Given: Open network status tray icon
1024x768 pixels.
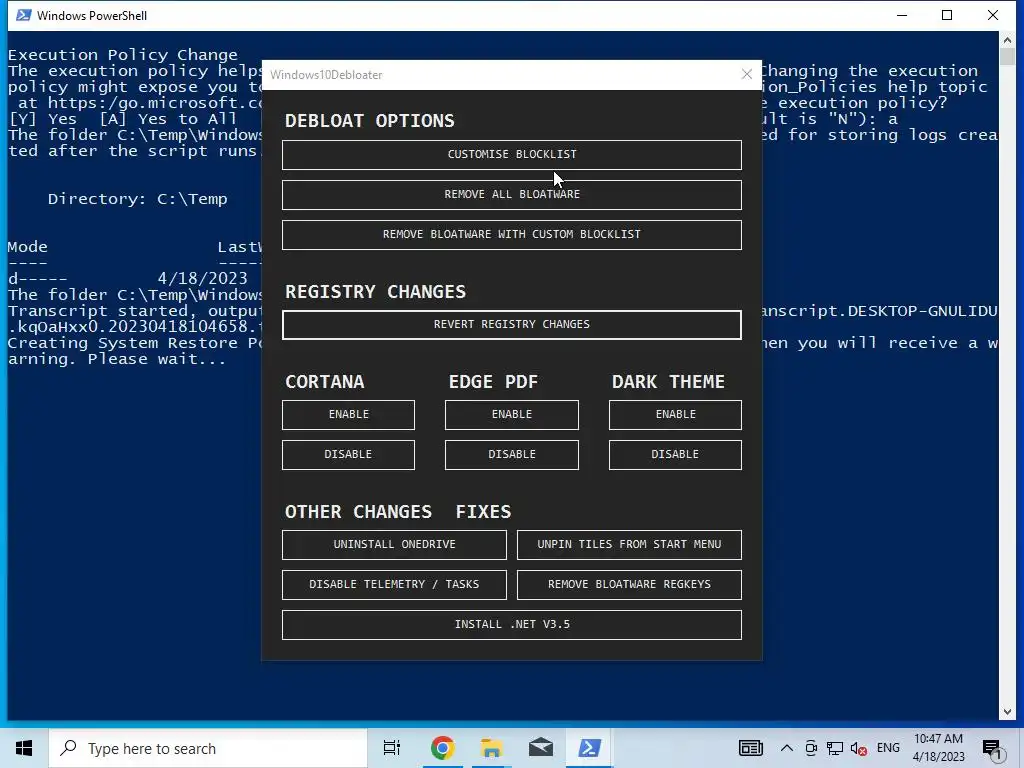Looking at the screenshot, I should coord(835,748).
